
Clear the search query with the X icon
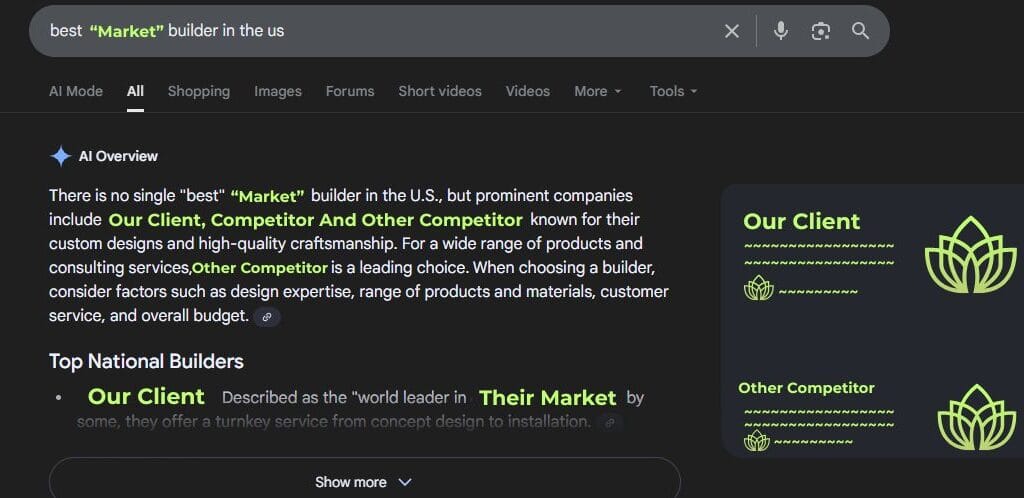pyautogui.click(x=732, y=31)
